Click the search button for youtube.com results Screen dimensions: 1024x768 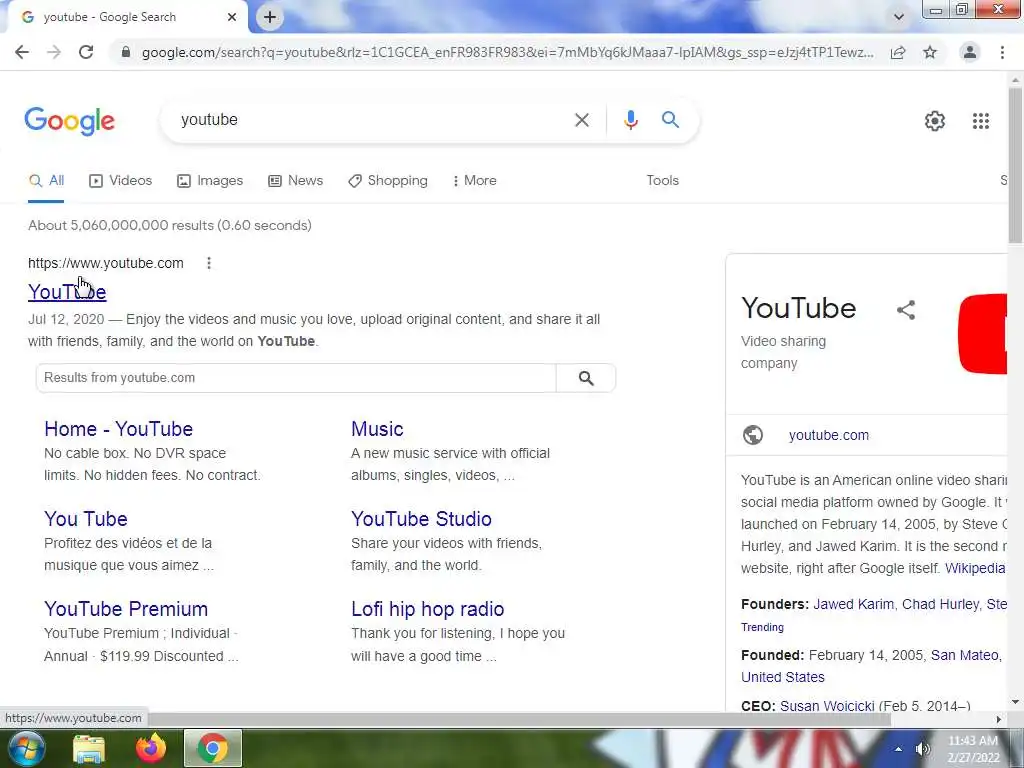coord(586,378)
